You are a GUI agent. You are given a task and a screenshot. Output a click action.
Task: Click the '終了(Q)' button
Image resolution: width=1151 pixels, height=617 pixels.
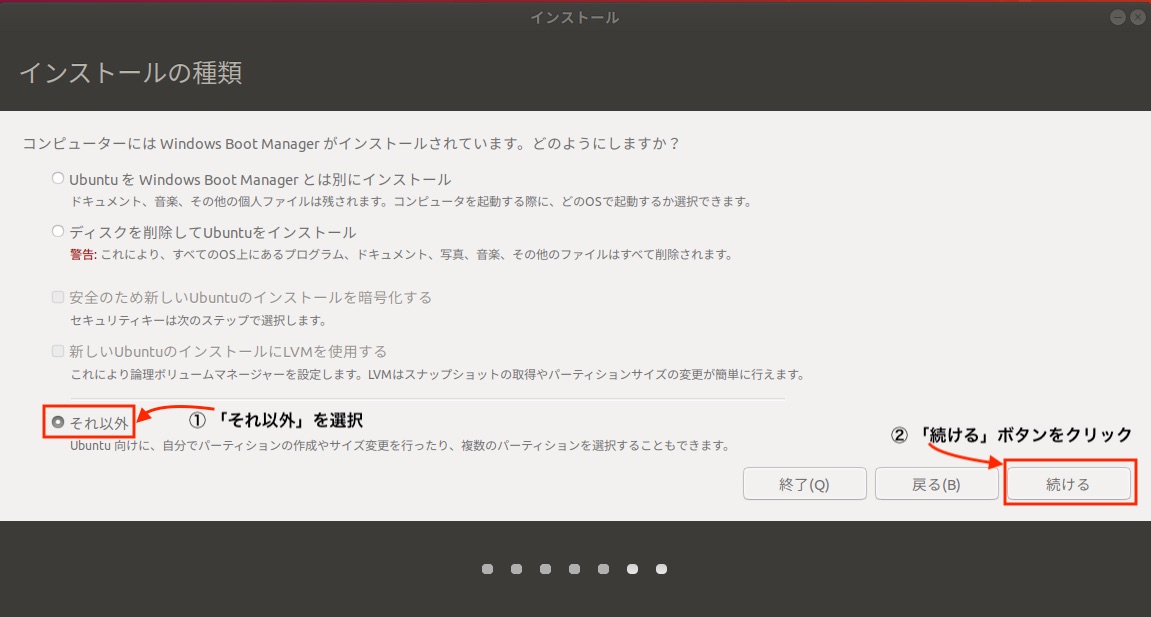[805, 484]
